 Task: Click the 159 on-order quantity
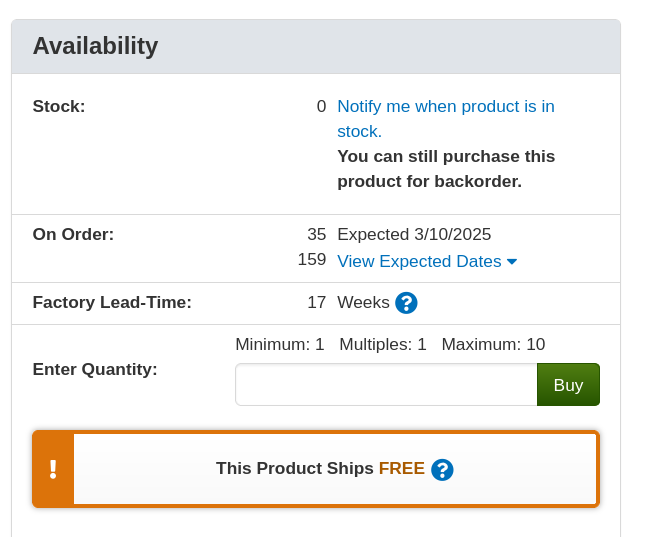[x=312, y=259]
